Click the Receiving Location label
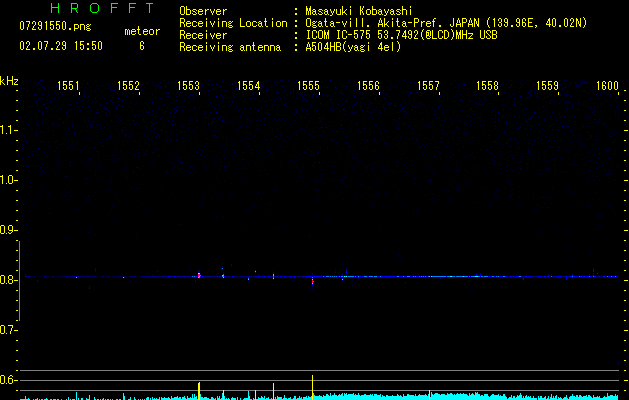The image size is (629, 400). coord(233,23)
